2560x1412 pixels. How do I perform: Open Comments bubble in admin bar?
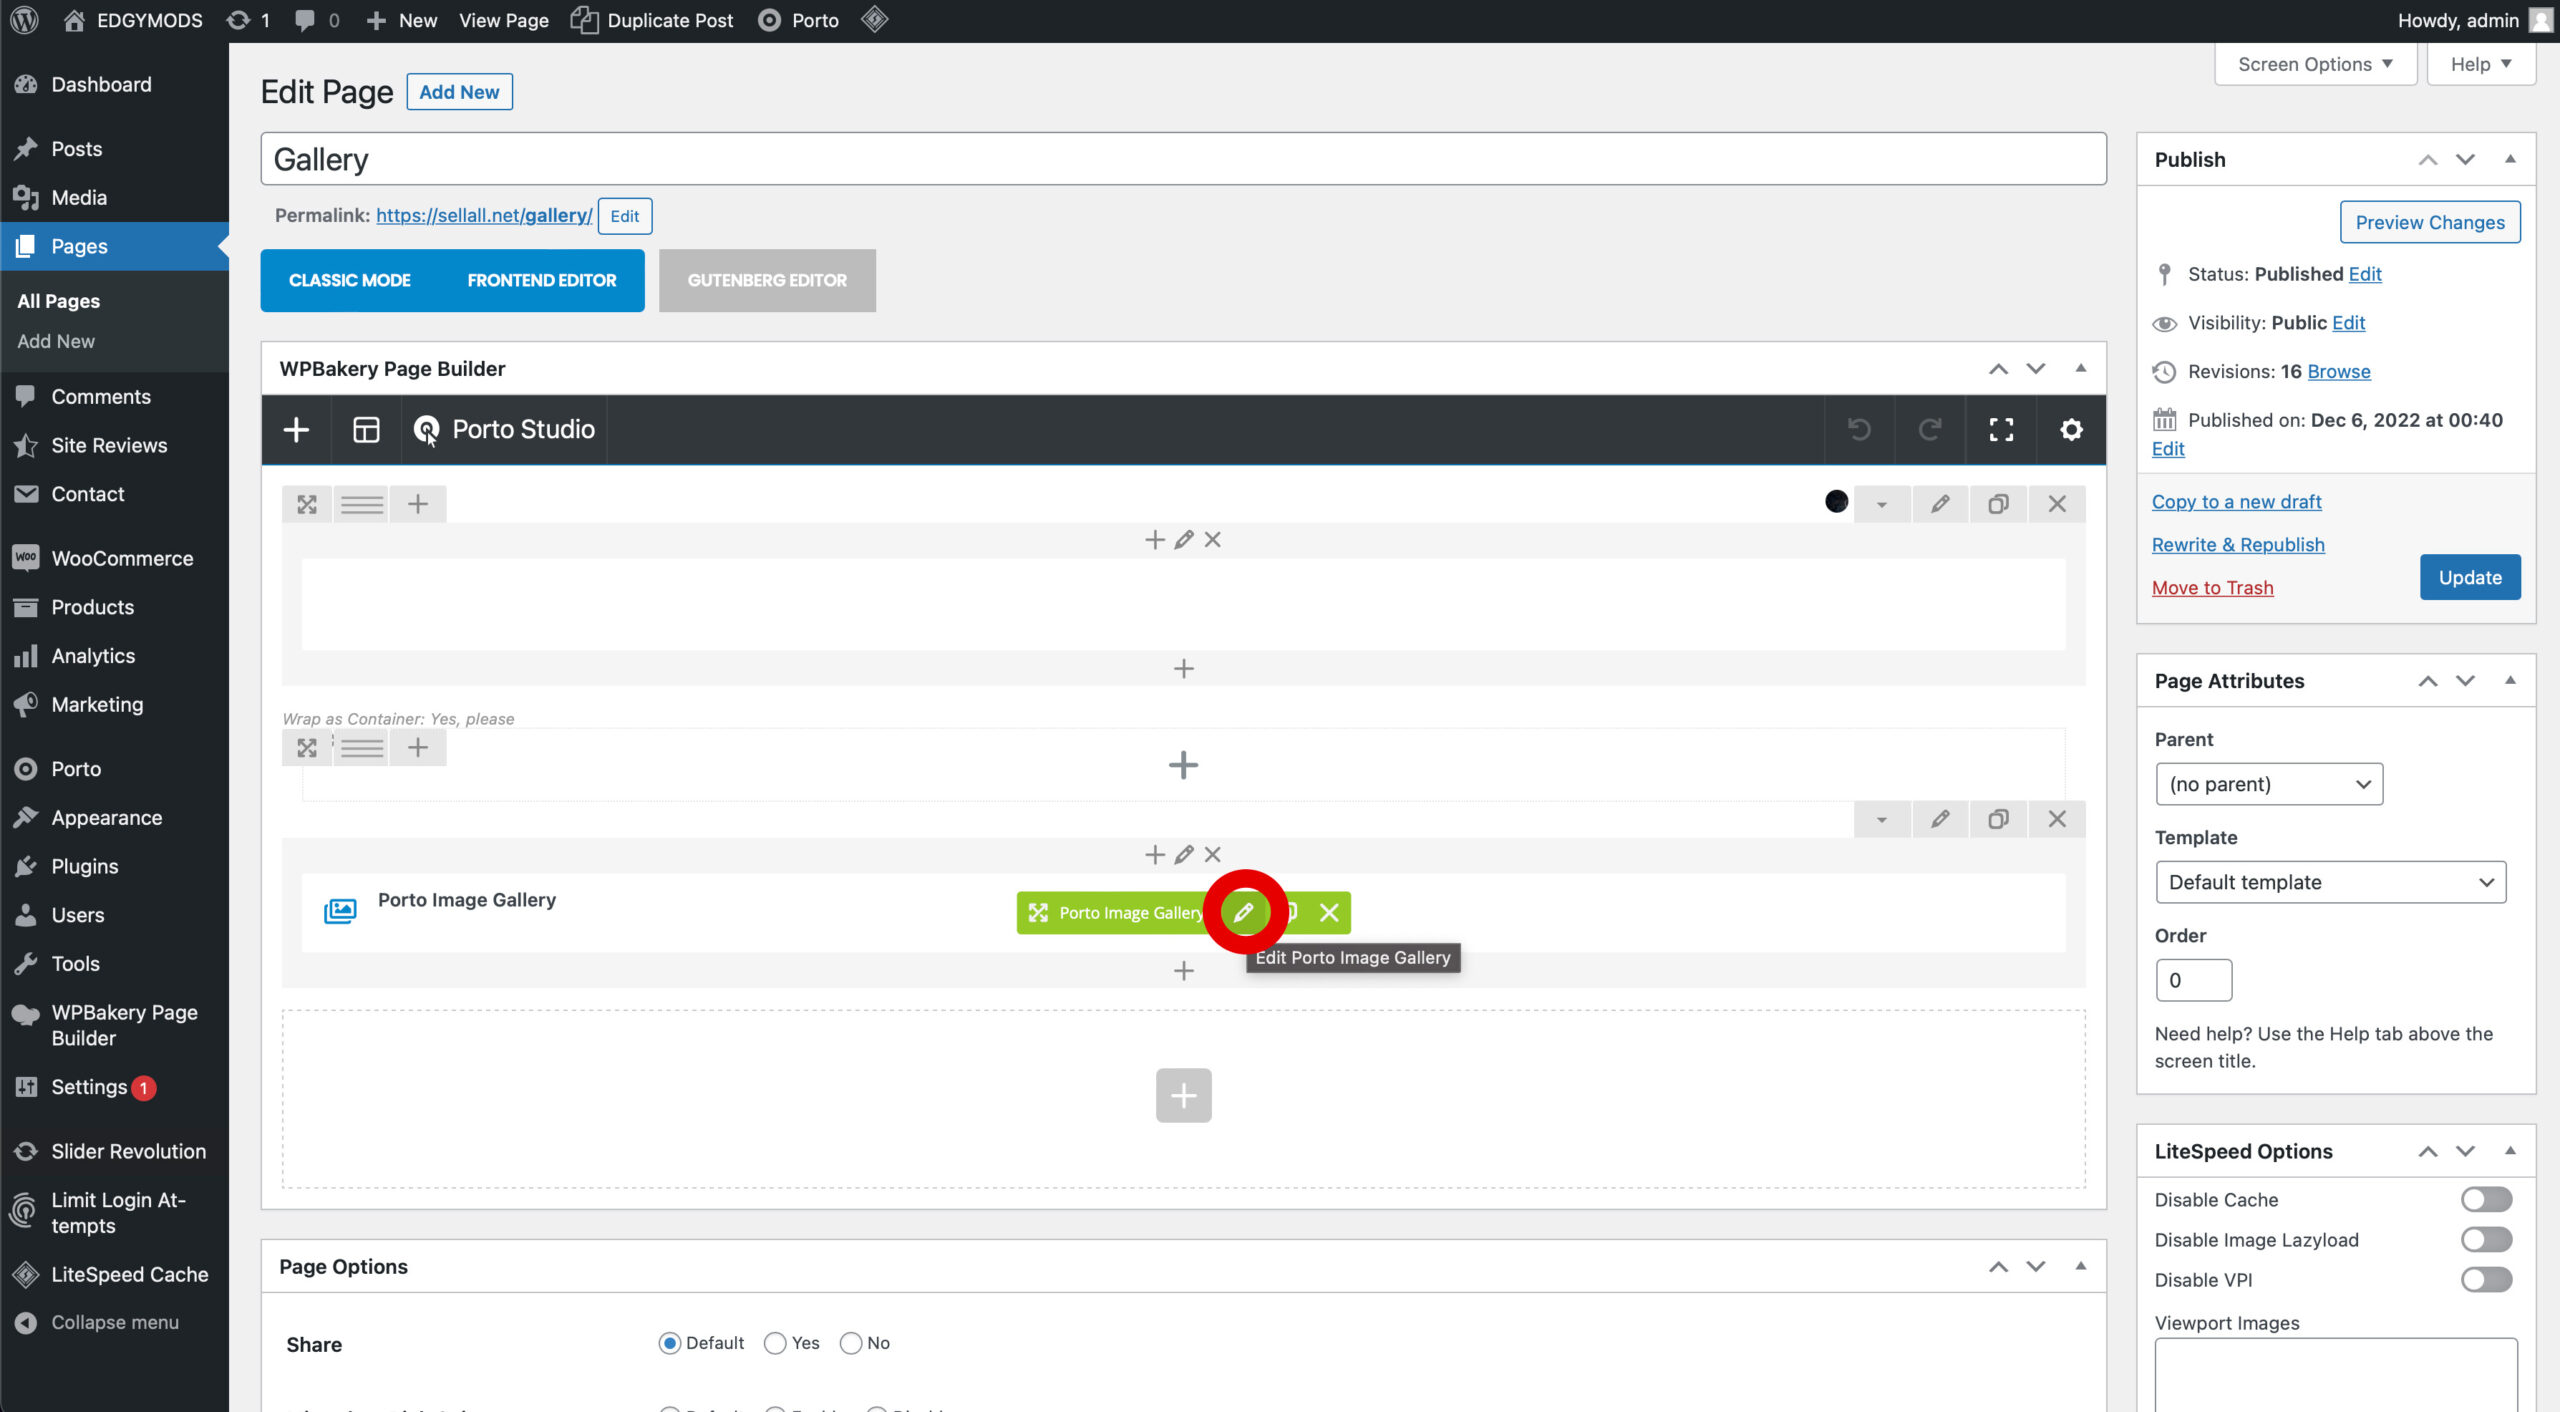[x=317, y=20]
